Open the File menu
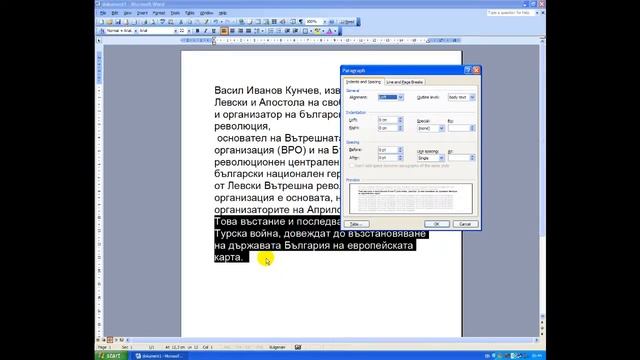This screenshot has width=640, height=360. (103, 13)
